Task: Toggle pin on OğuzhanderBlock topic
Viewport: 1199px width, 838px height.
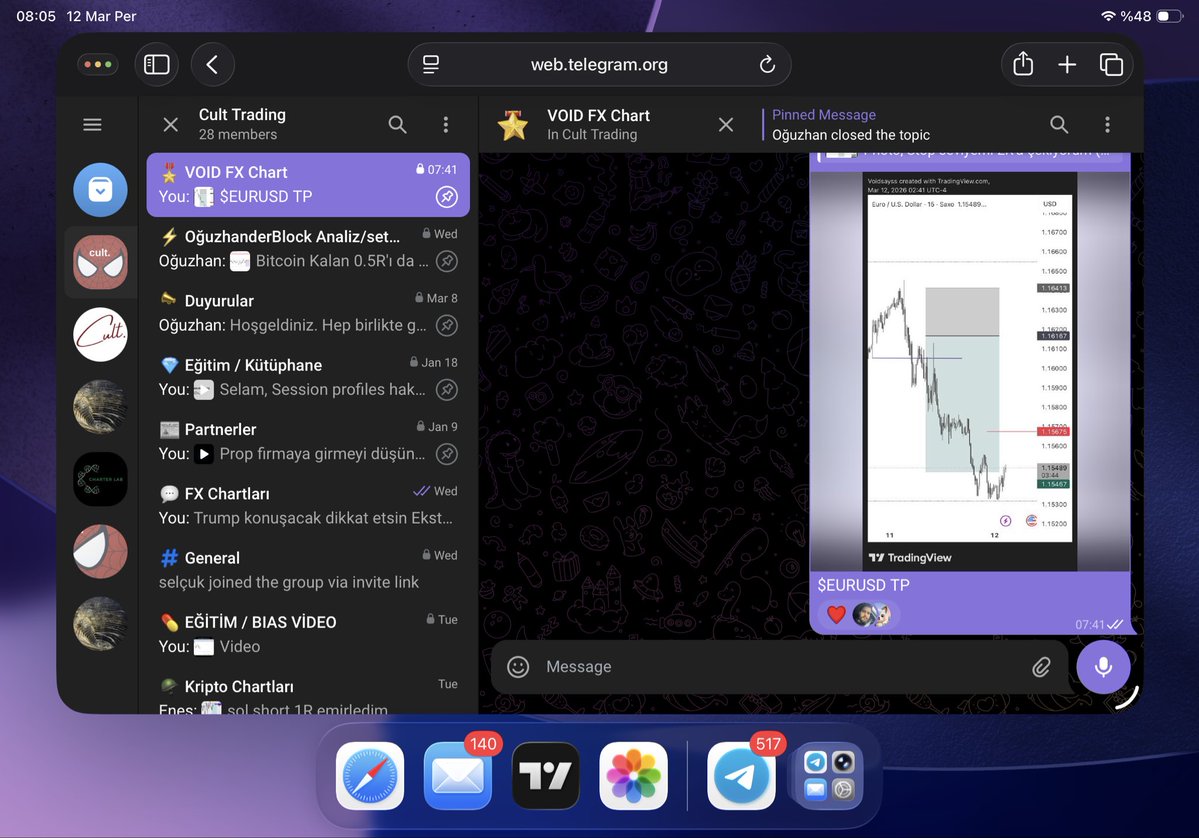Action: [447, 261]
